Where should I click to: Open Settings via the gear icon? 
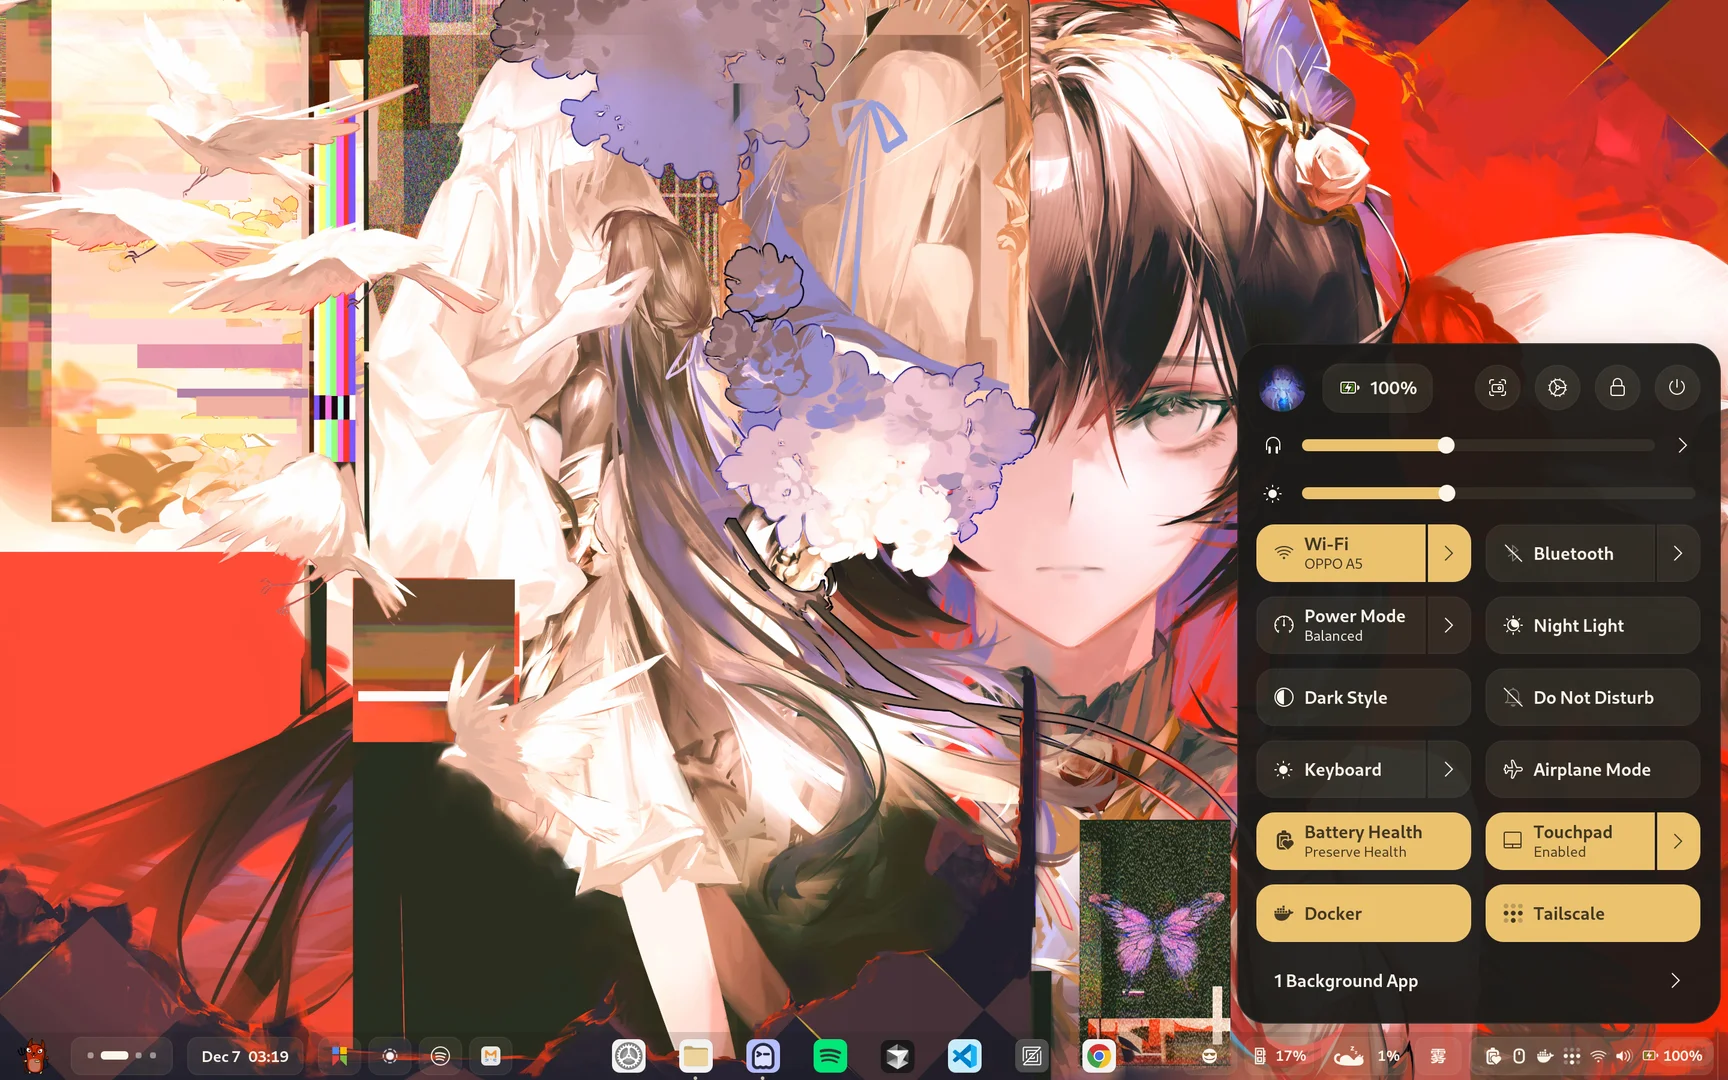pos(1557,388)
